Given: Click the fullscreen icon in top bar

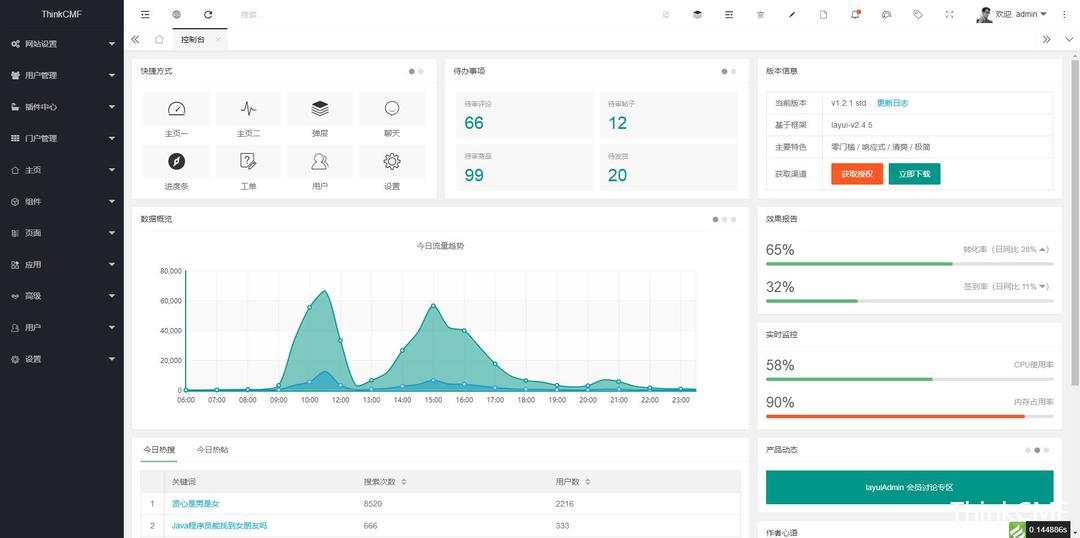Looking at the screenshot, I should click(x=949, y=14).
